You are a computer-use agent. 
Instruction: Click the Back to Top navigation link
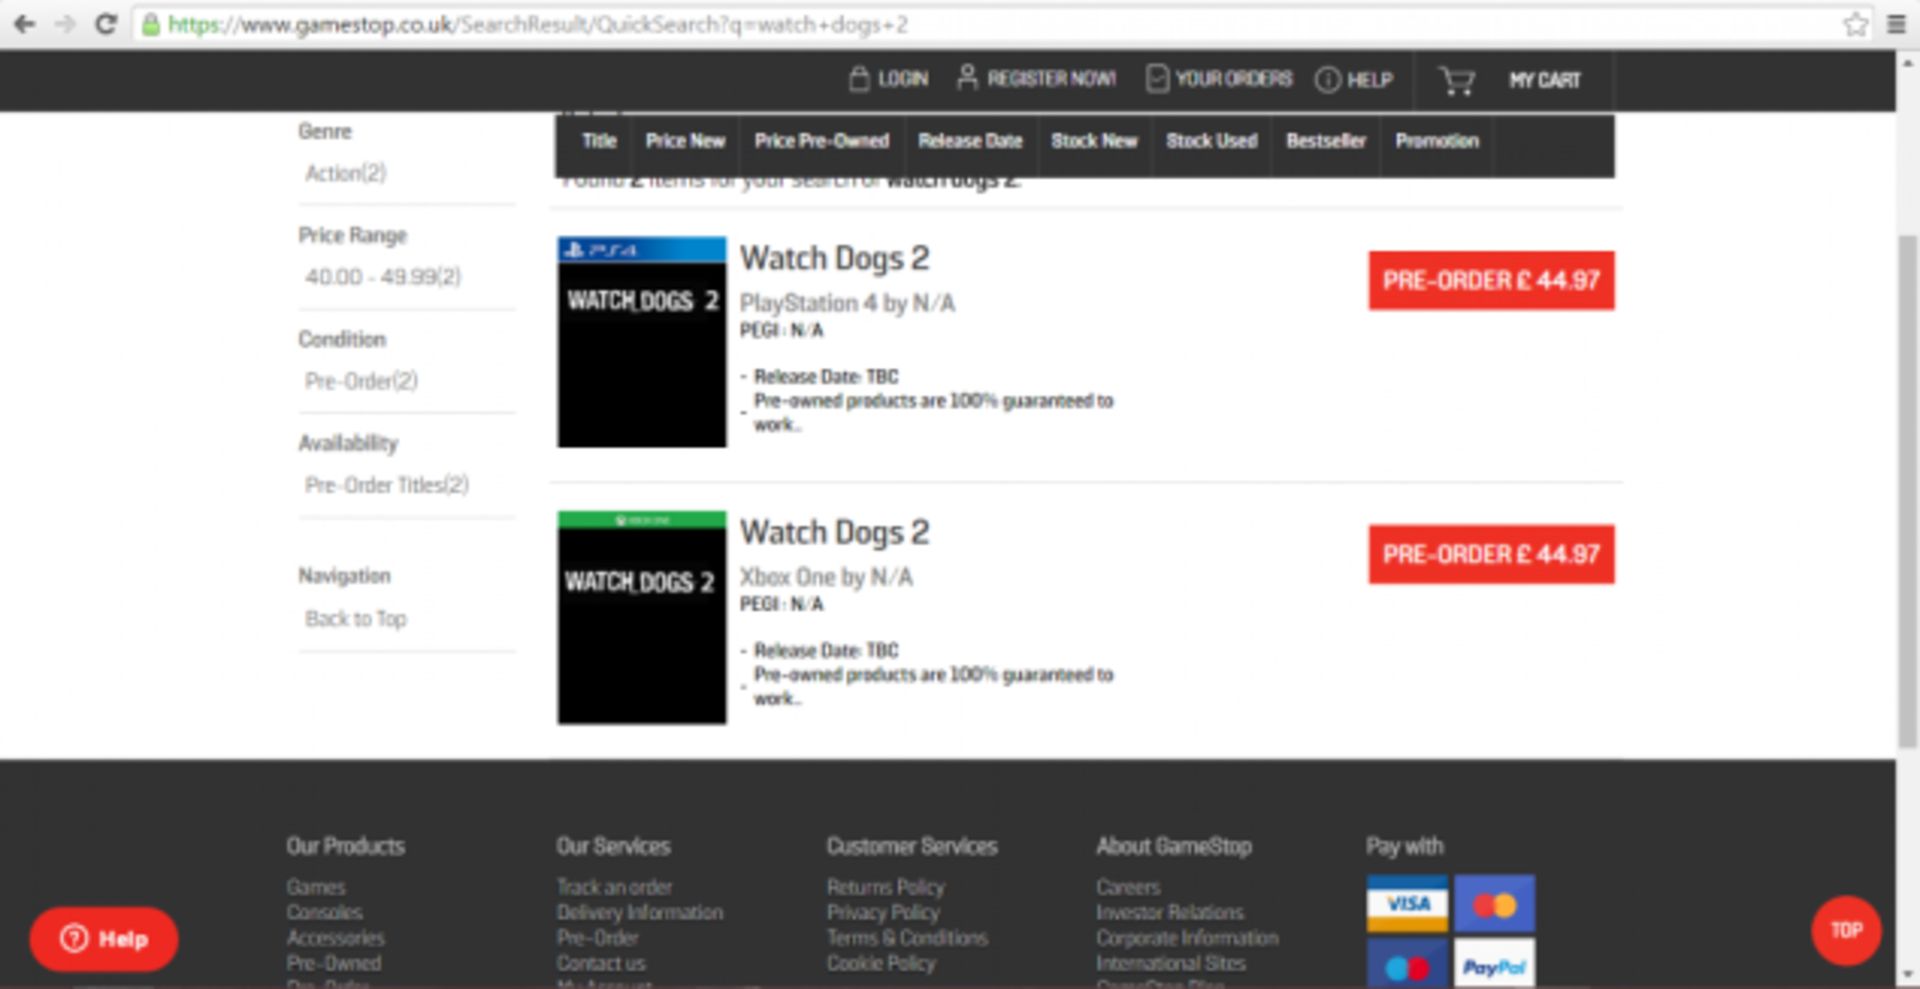(355, 619)
